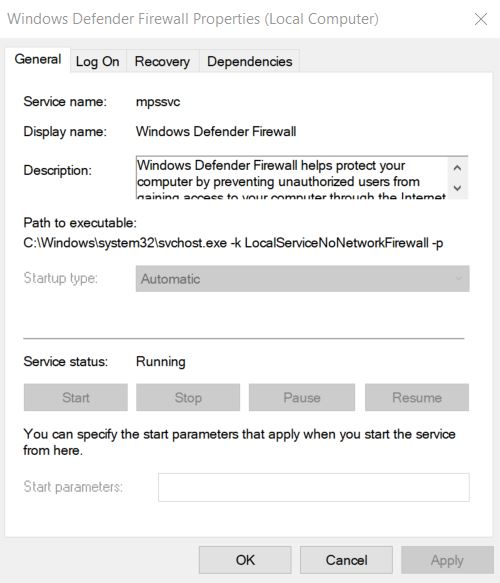Image resolution: width=500 pixels, height=583 pixels.
Task: Click the Stop service button
Action: click(x=188, y=397)
